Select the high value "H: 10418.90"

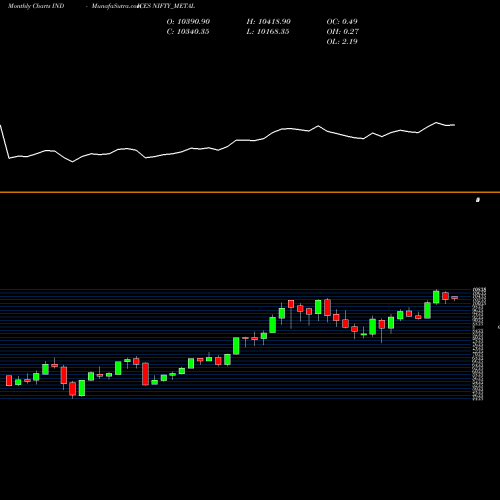269,22
